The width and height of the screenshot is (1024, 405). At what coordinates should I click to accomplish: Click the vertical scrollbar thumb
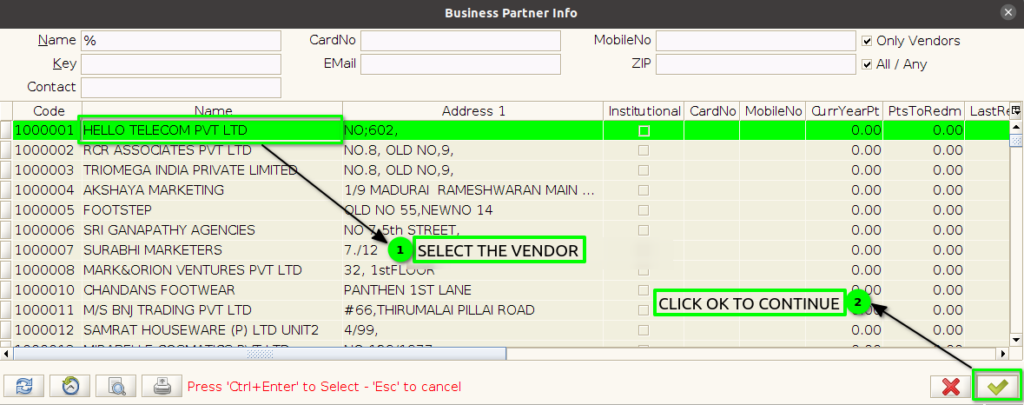coord(1016,140)
